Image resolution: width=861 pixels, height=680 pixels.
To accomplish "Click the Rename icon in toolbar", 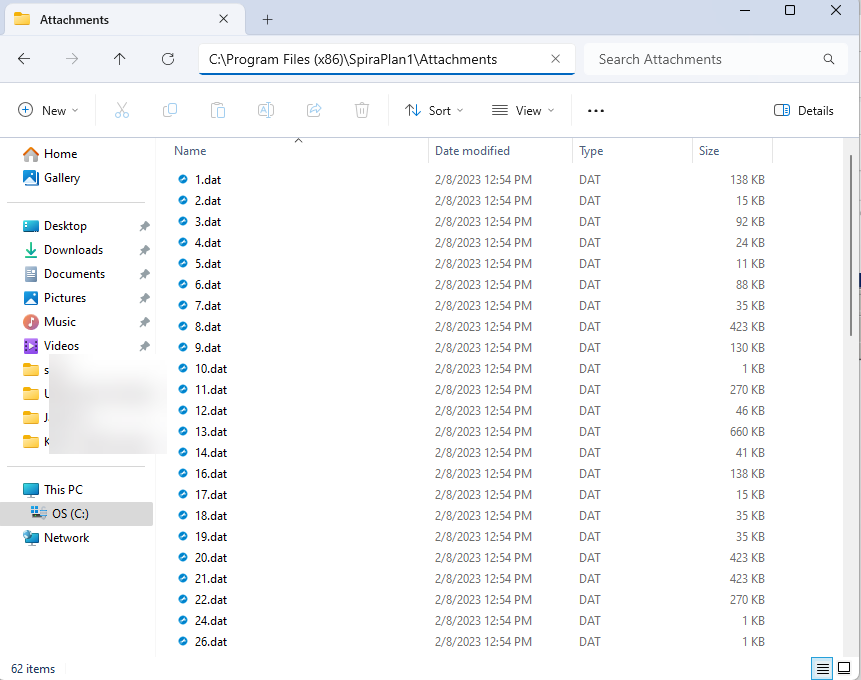I will point(266,111).
